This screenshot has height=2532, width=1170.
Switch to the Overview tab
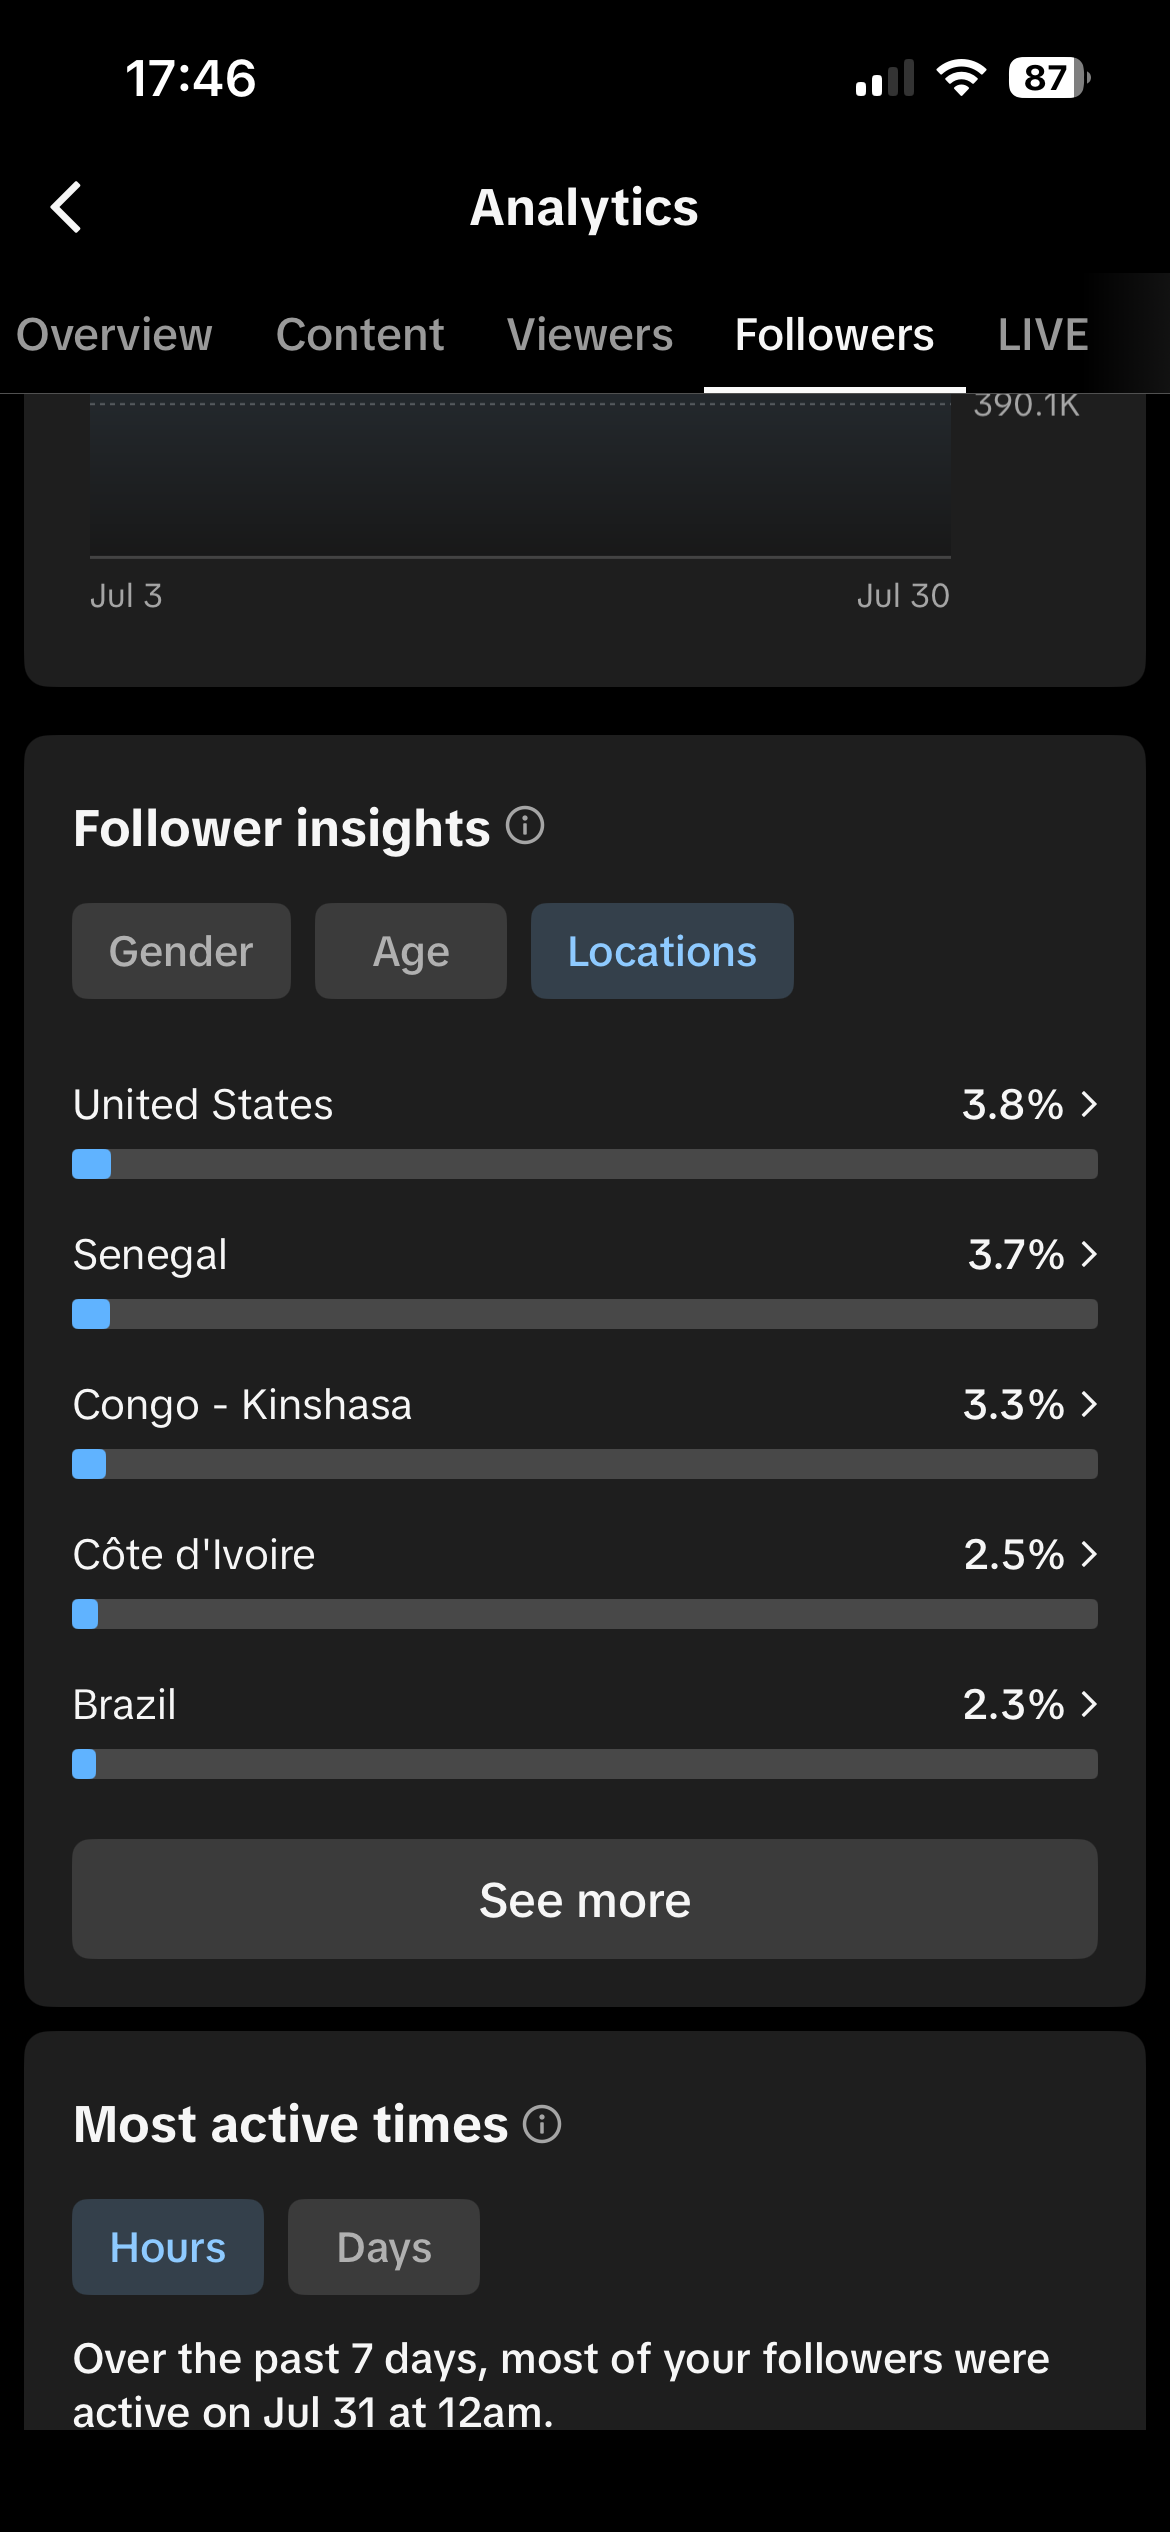114,334
